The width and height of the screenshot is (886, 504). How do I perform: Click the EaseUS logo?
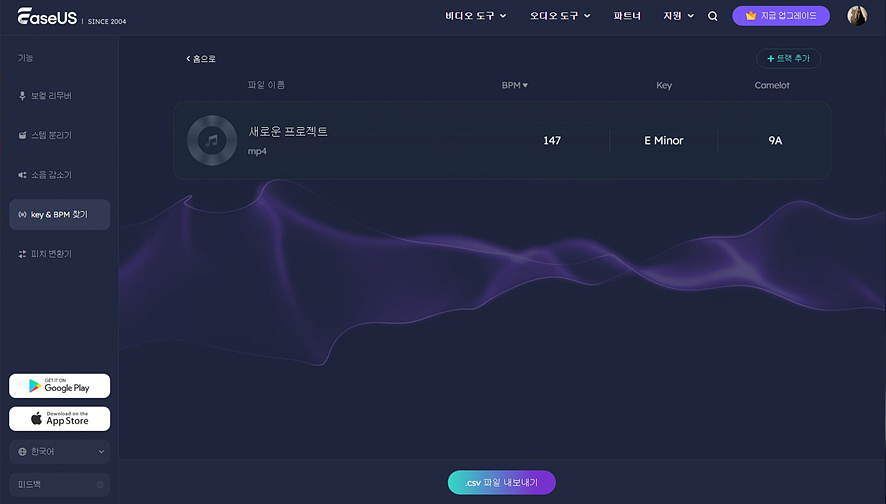48,16
